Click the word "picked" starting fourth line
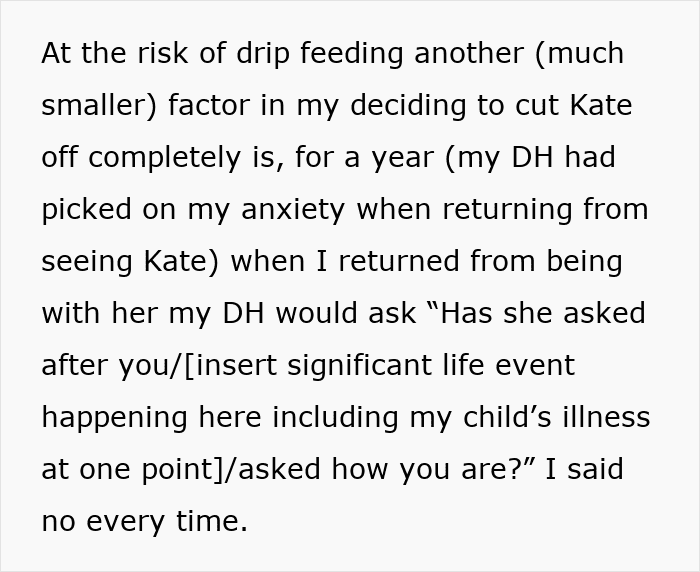Viewport: 700px width, 572px height. [87, 210]
